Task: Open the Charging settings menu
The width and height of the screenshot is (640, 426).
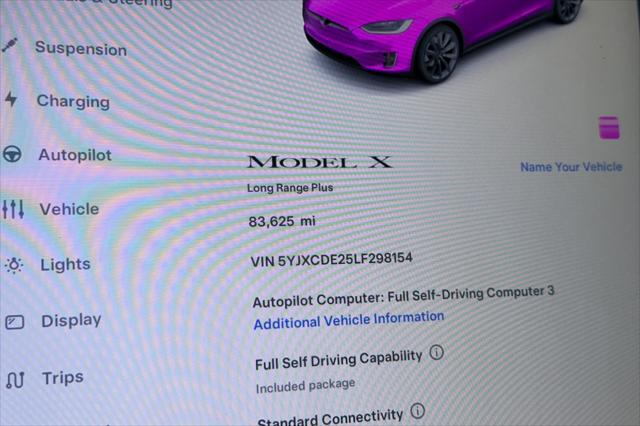Action: coord(73,101)
